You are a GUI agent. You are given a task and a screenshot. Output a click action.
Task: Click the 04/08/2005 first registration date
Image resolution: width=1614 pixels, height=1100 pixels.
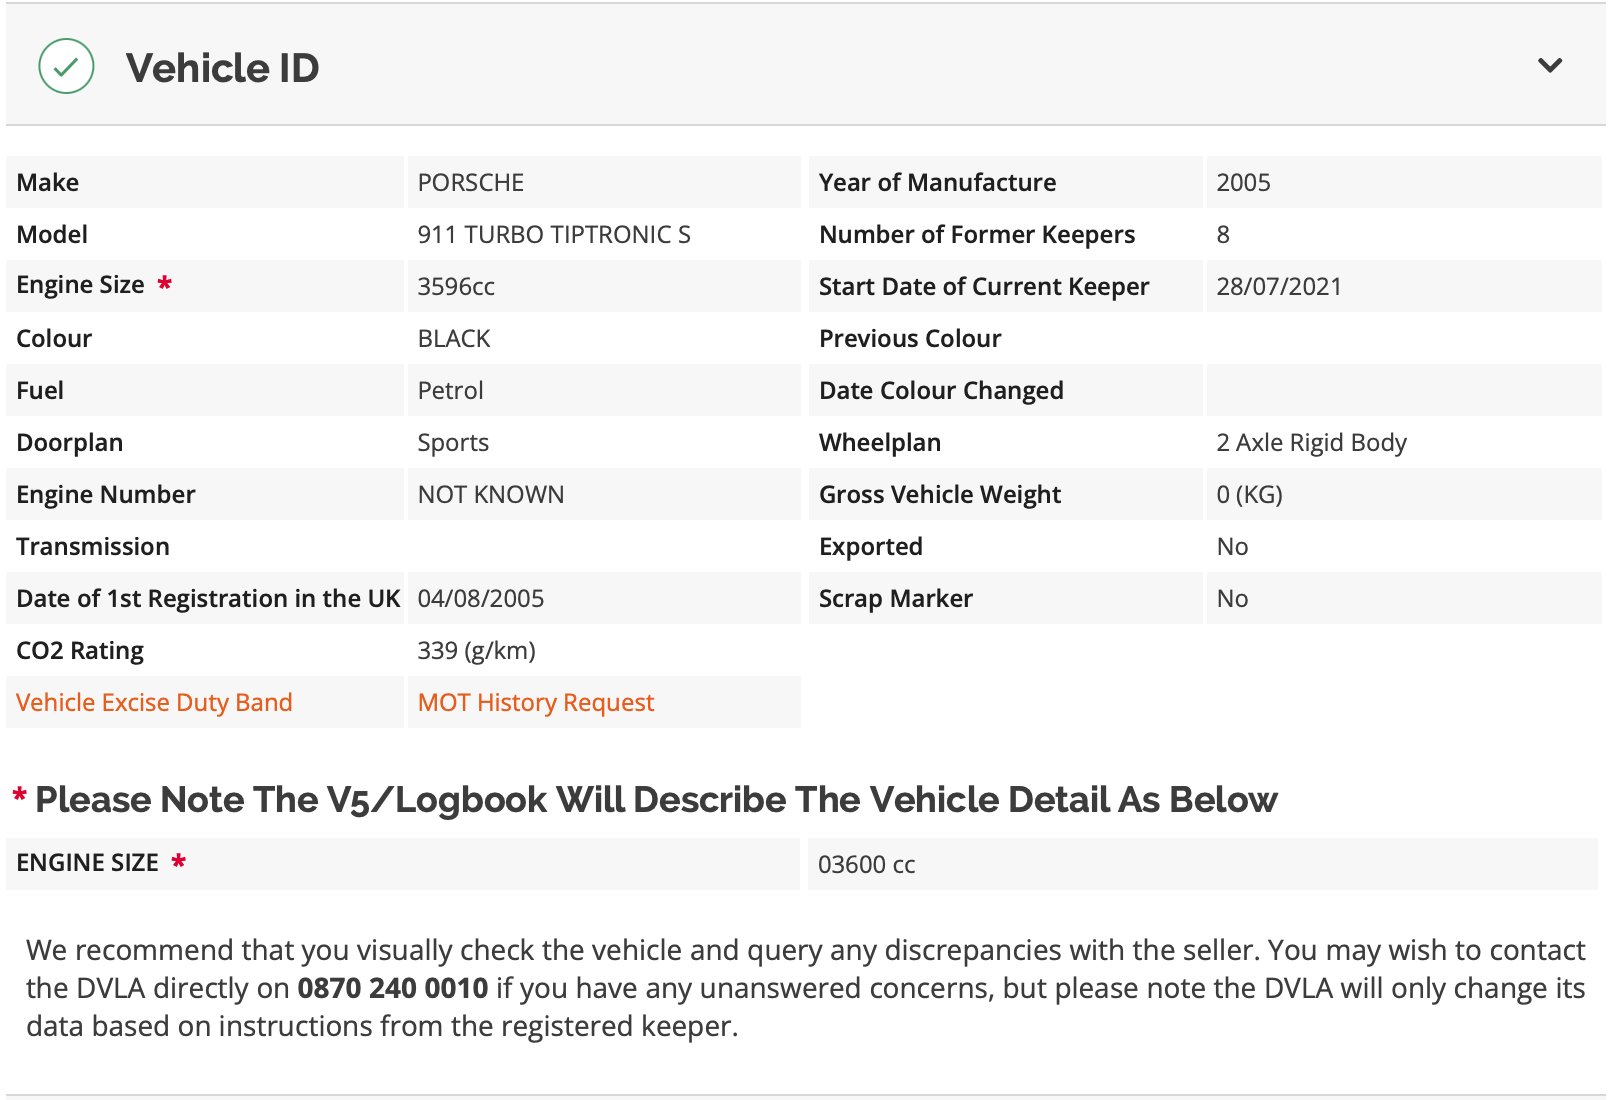tap(480, 598)
